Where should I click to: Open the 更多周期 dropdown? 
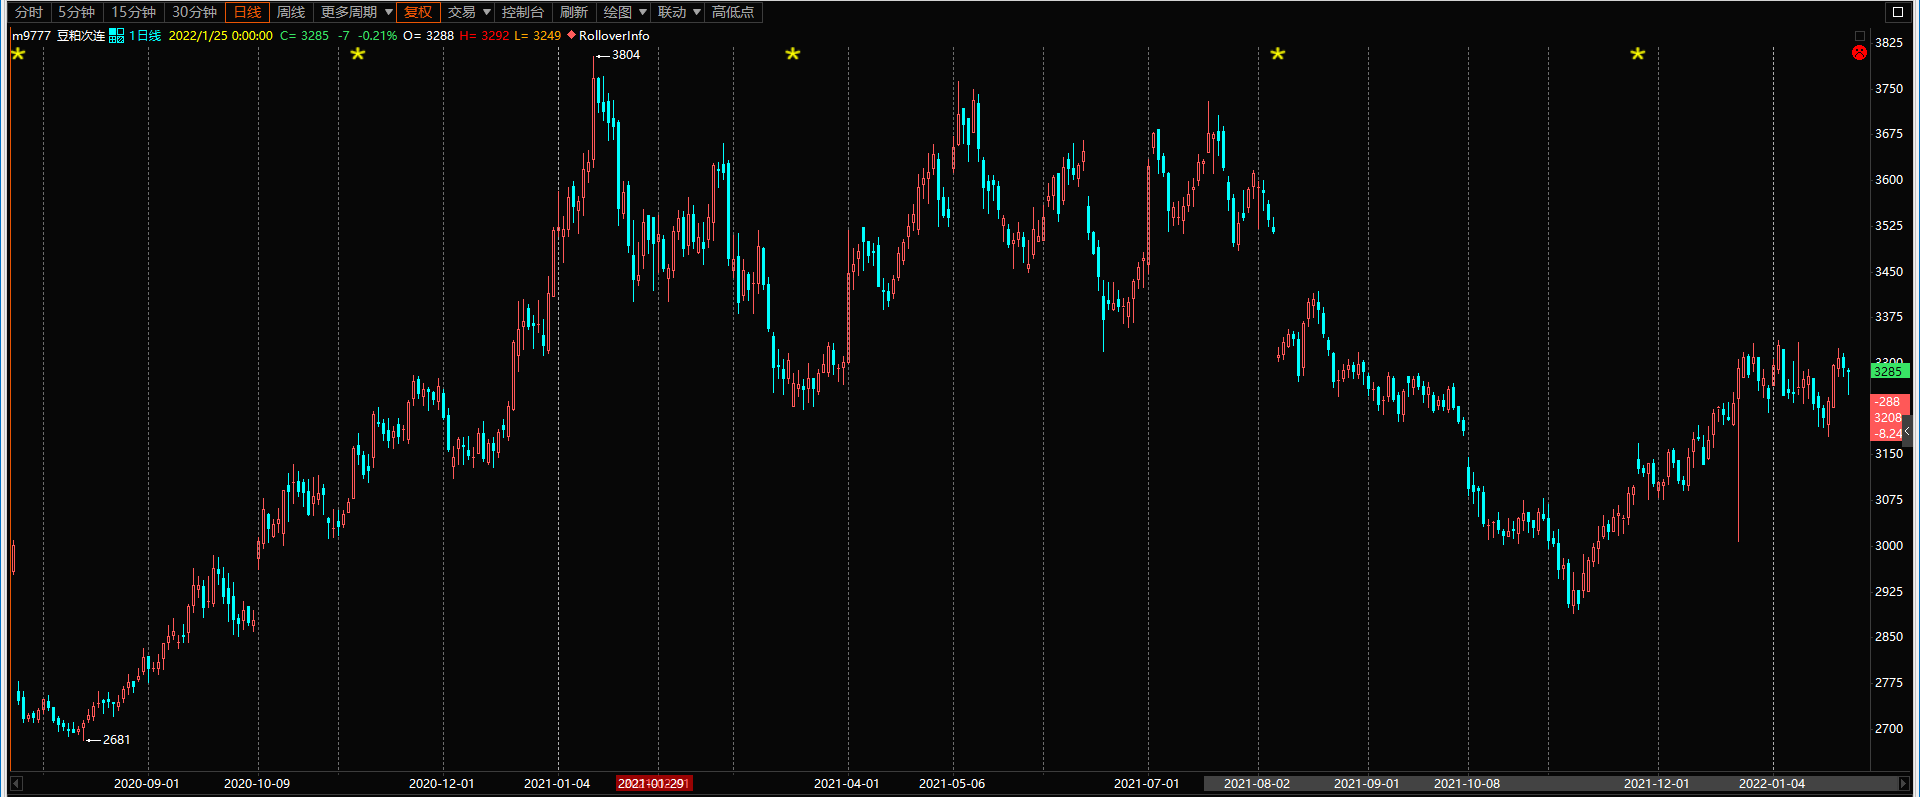(x=356, y=12)
